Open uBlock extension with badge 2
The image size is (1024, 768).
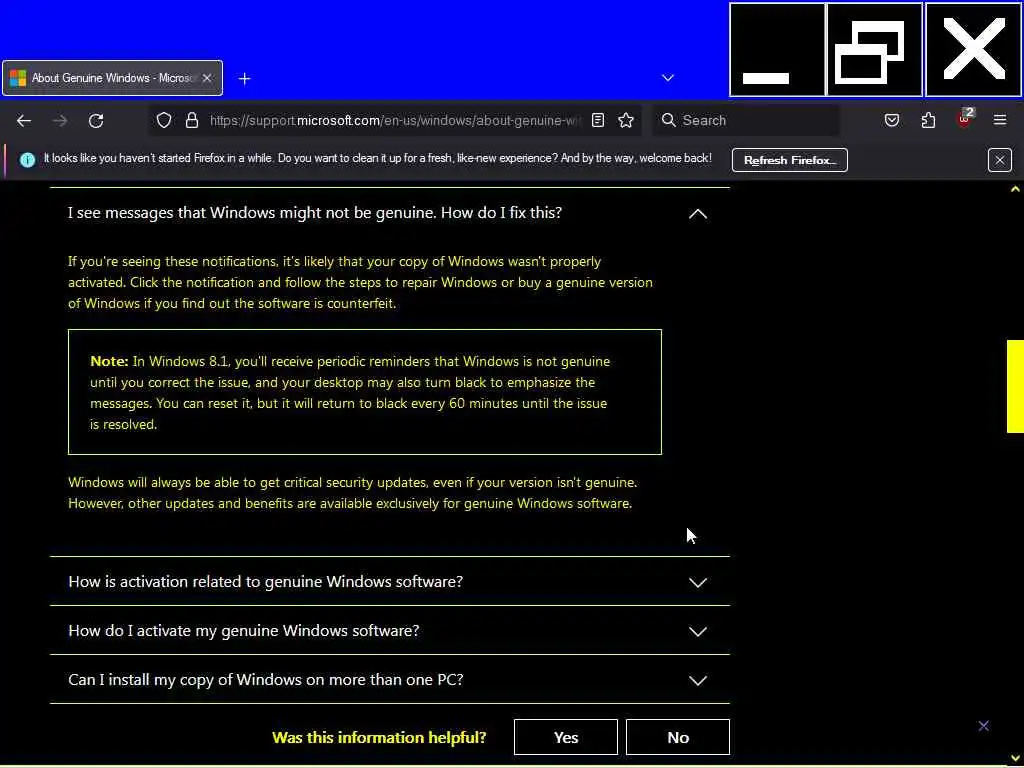[x=965, y=119]
